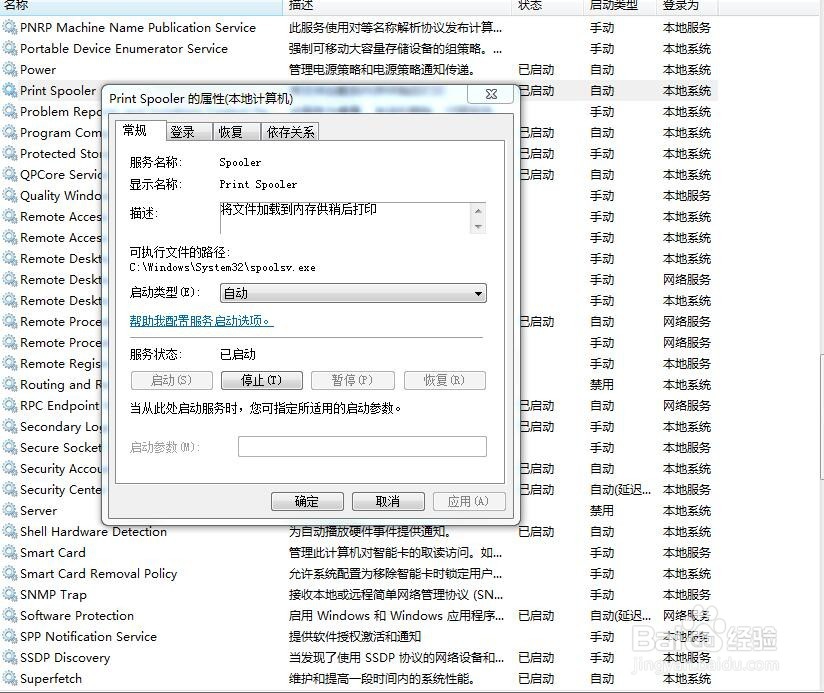Click the SNMP Trap service gear icon
Screen dimensions: 824x693
[x=9, y=594]
